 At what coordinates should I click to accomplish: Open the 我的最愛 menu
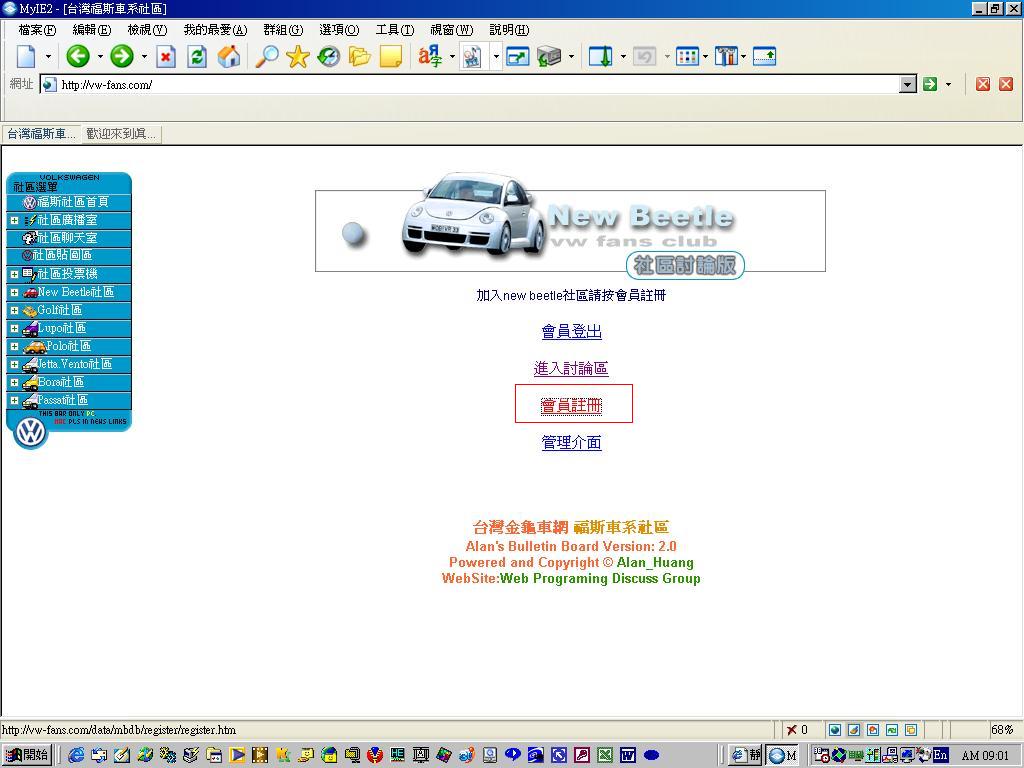[214, 30]
